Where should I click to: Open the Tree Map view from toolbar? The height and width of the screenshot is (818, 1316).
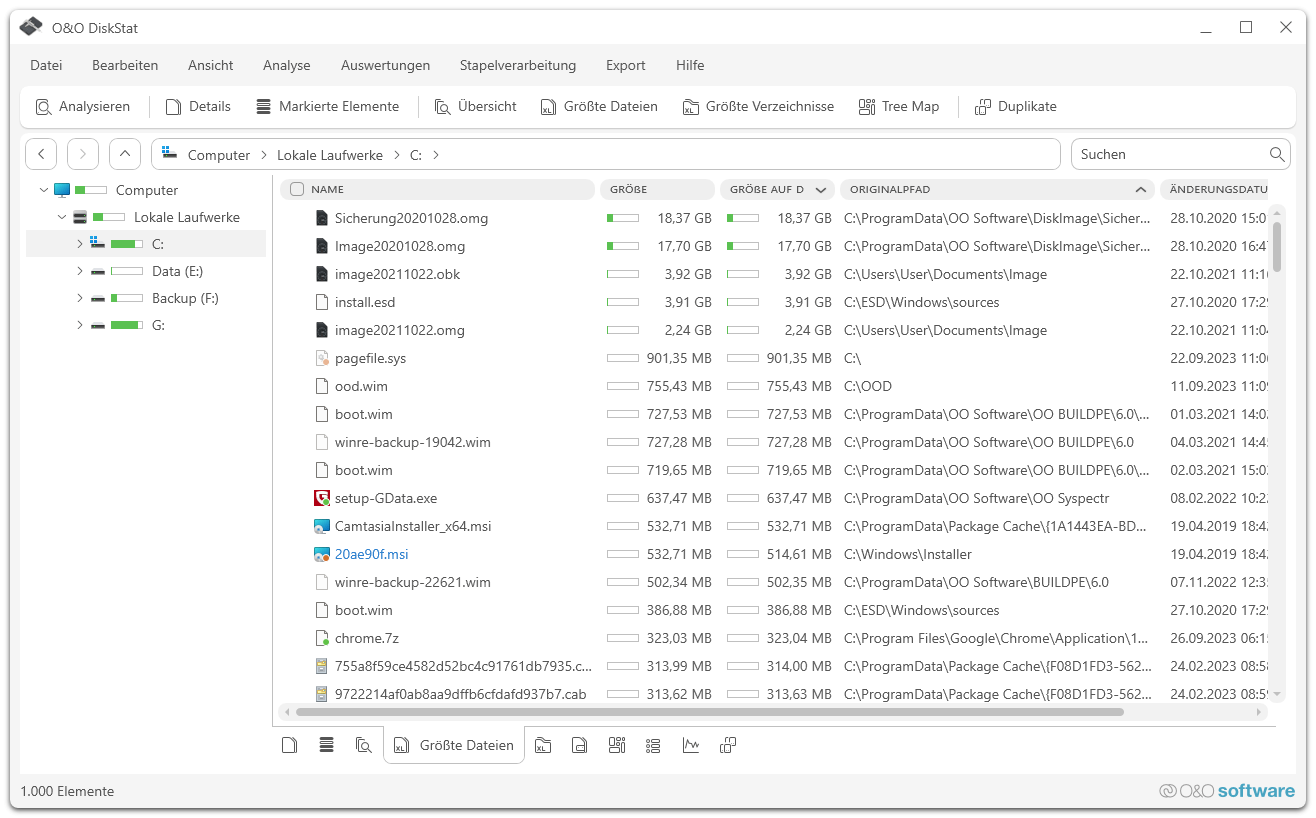pyautogui.click(x=899, y=107)
